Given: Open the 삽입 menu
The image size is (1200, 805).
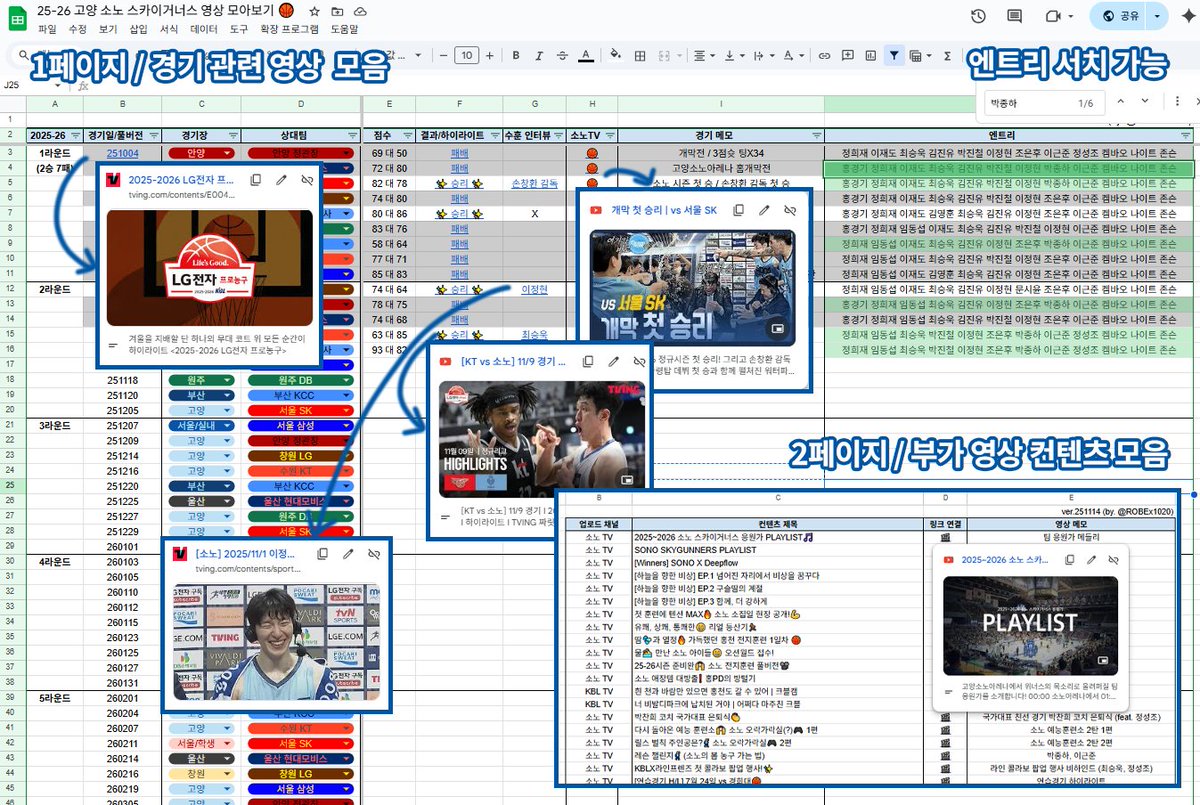Looking at the screenshot, I should (x=139, y=30).
